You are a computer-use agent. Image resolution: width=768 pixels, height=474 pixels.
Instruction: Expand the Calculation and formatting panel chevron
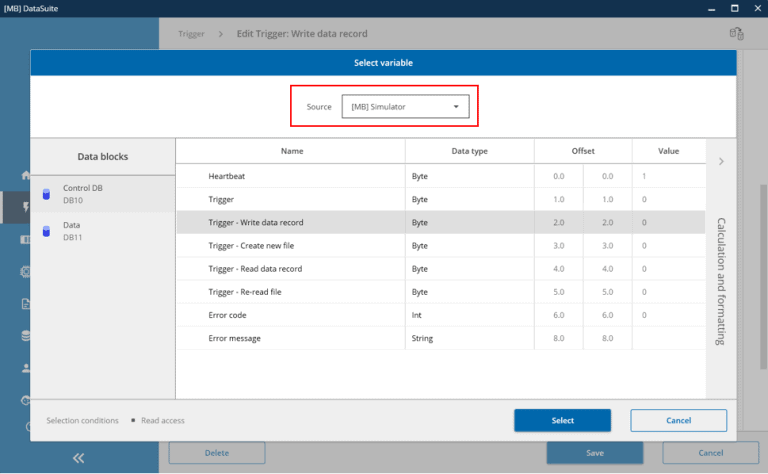(x=721, y=162)
